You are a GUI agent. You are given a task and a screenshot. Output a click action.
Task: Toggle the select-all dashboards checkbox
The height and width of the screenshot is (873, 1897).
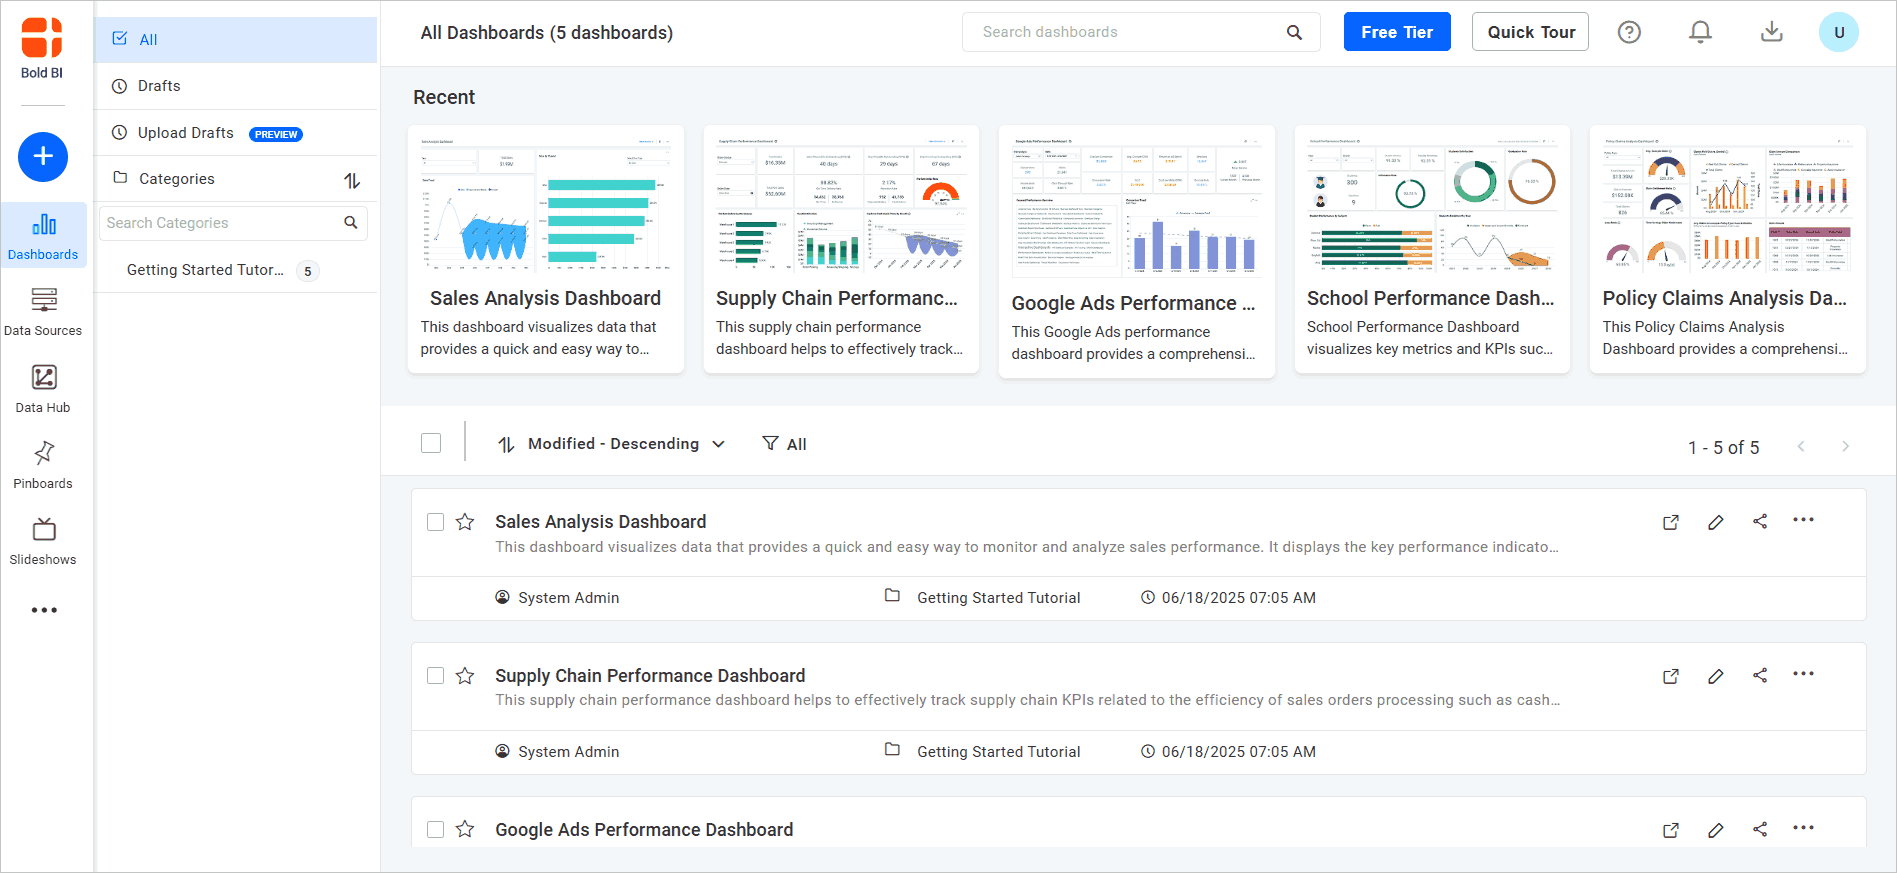(x=431, y=443)
